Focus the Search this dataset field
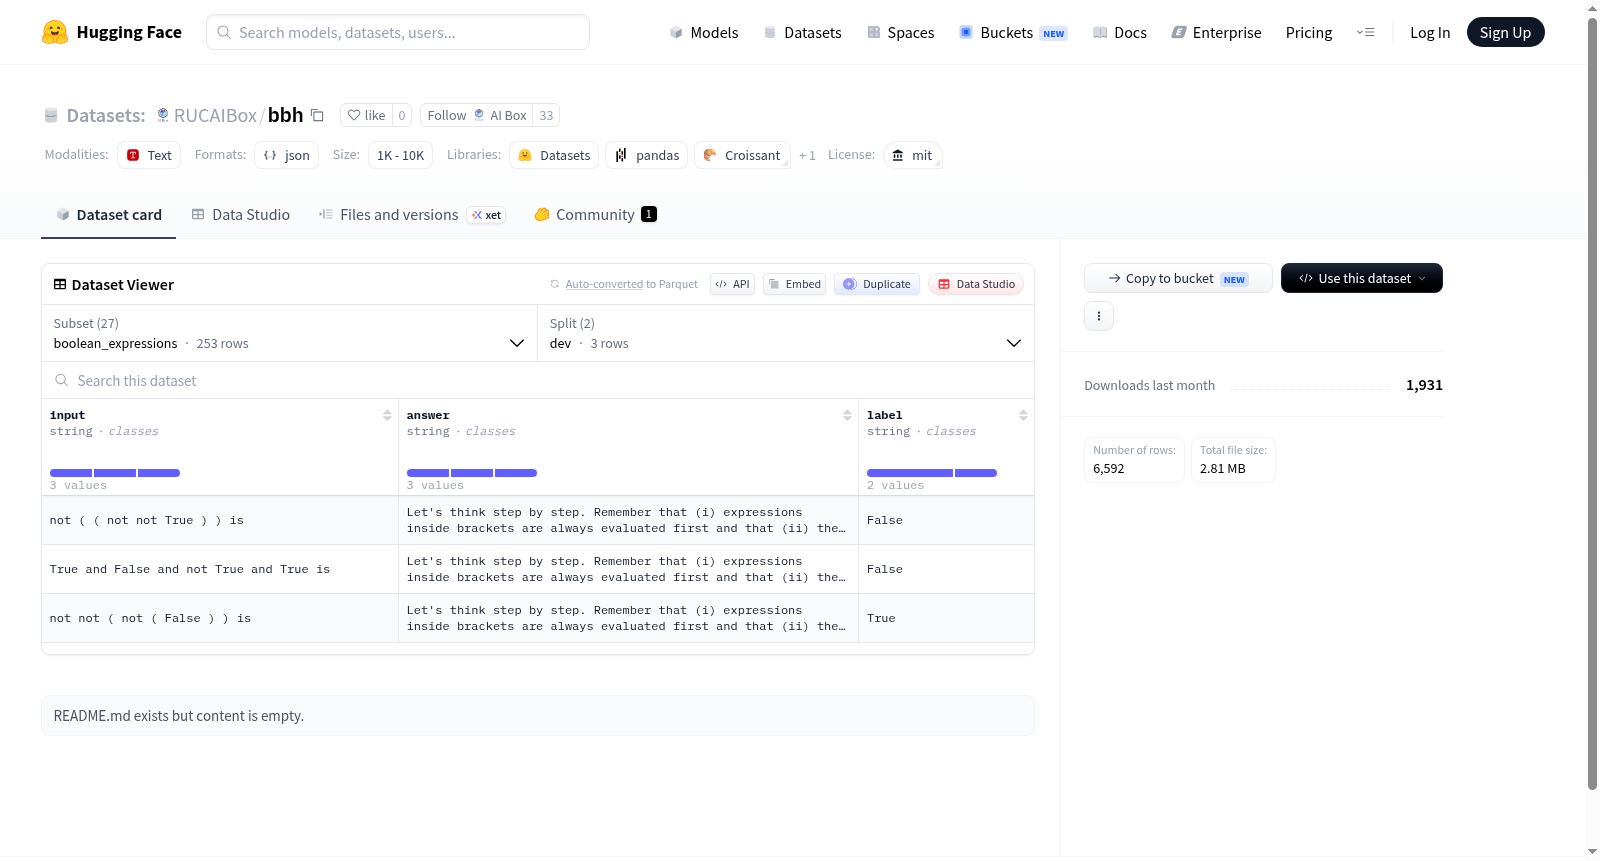 [x=538, y=380]
